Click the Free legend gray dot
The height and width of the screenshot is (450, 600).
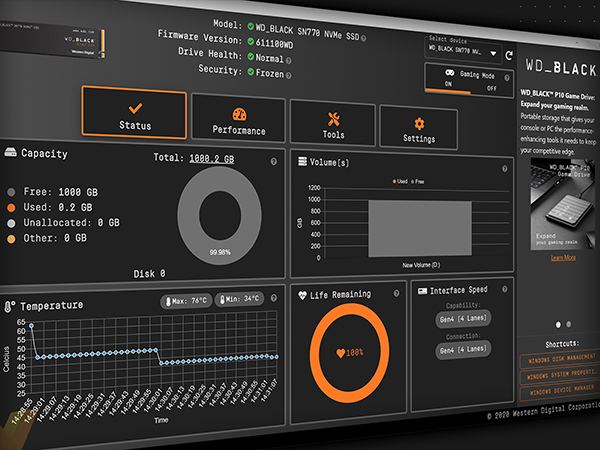[x=11, y=192]
